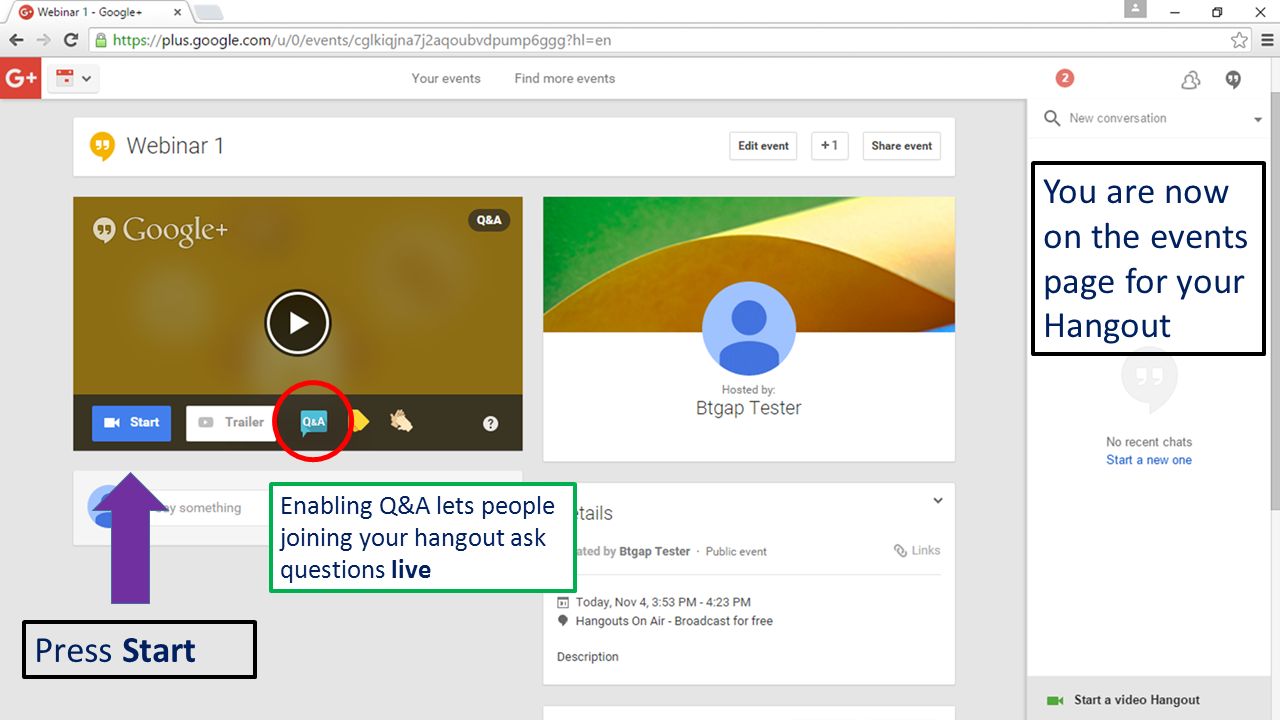Click the Public event text

tap(737, 552)
